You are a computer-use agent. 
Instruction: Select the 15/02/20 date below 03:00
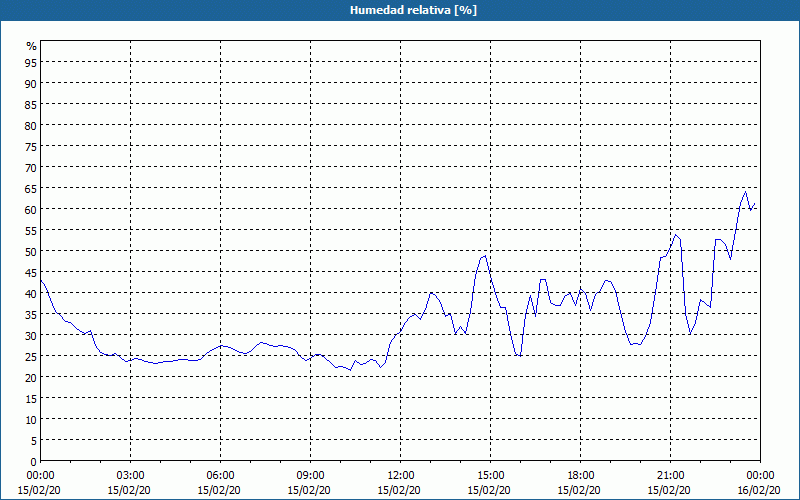pos(129,490)
